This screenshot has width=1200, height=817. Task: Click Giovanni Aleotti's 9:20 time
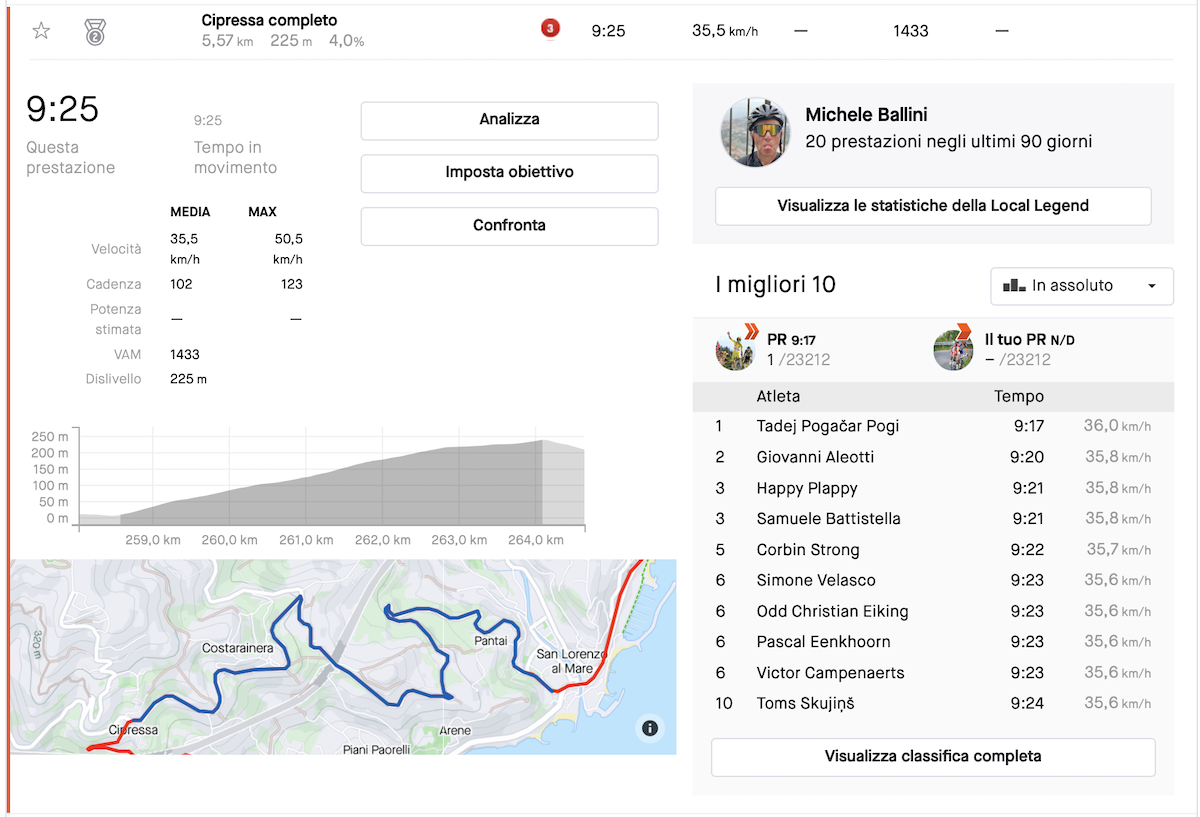click(x=1028, y=457)
